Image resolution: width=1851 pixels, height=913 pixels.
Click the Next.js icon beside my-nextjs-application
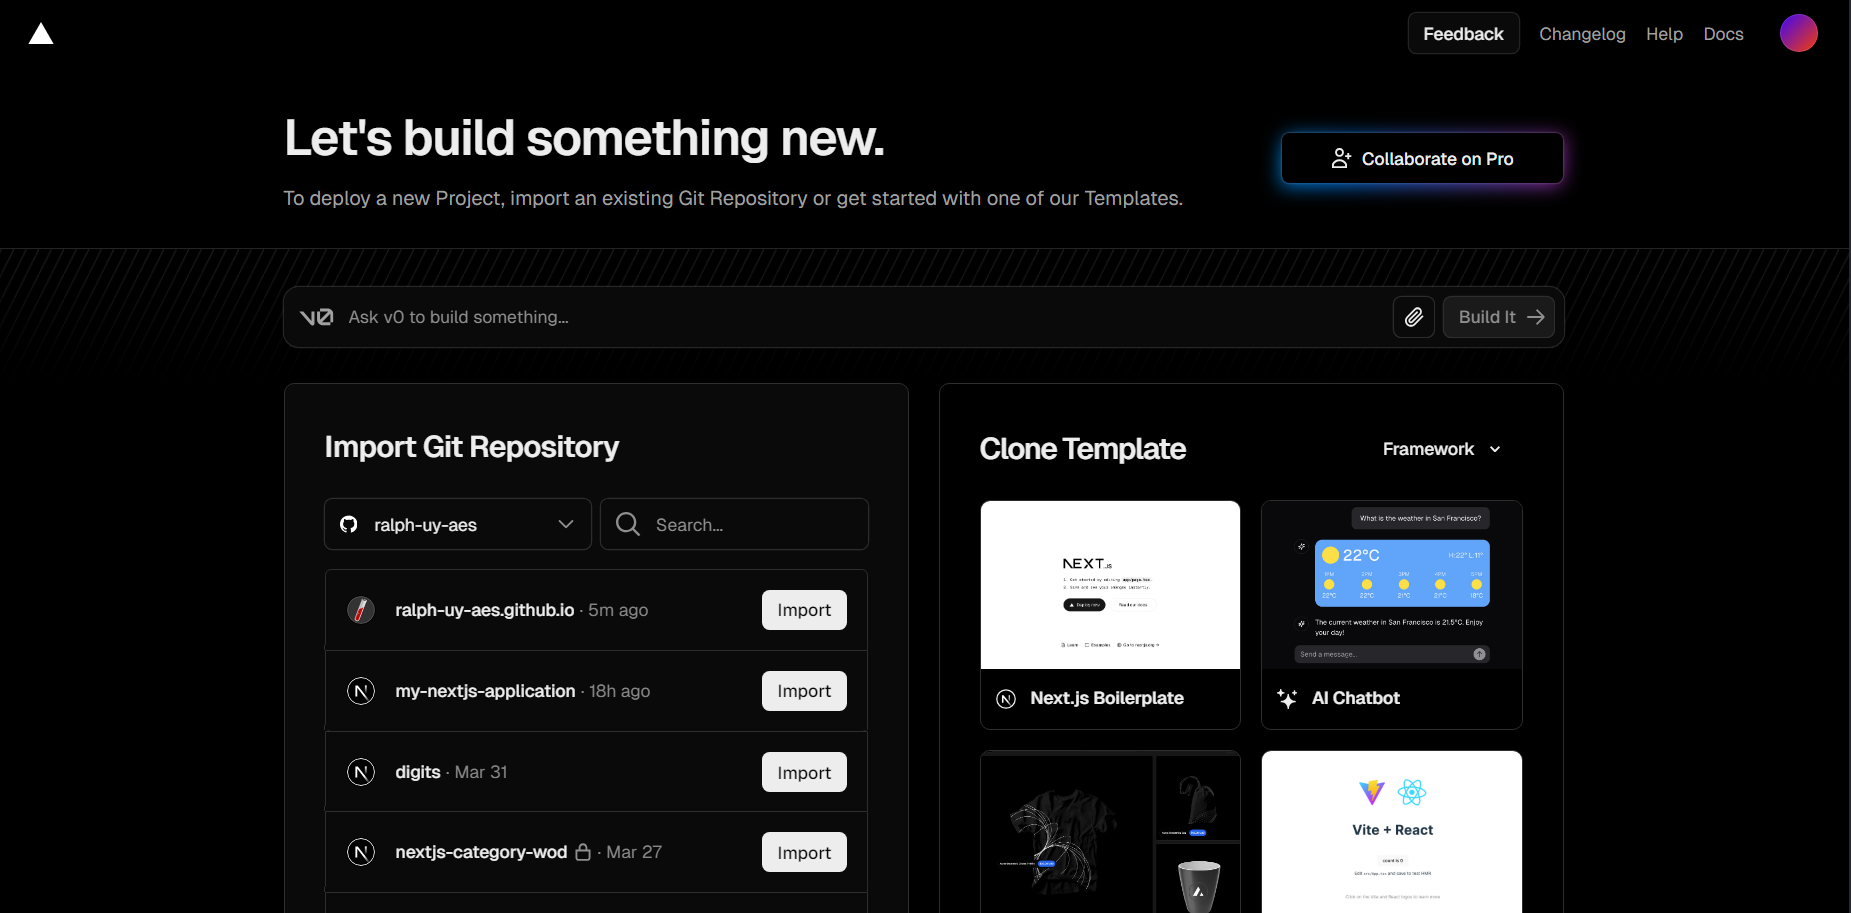pyautogui.click(x=360, y=690)
